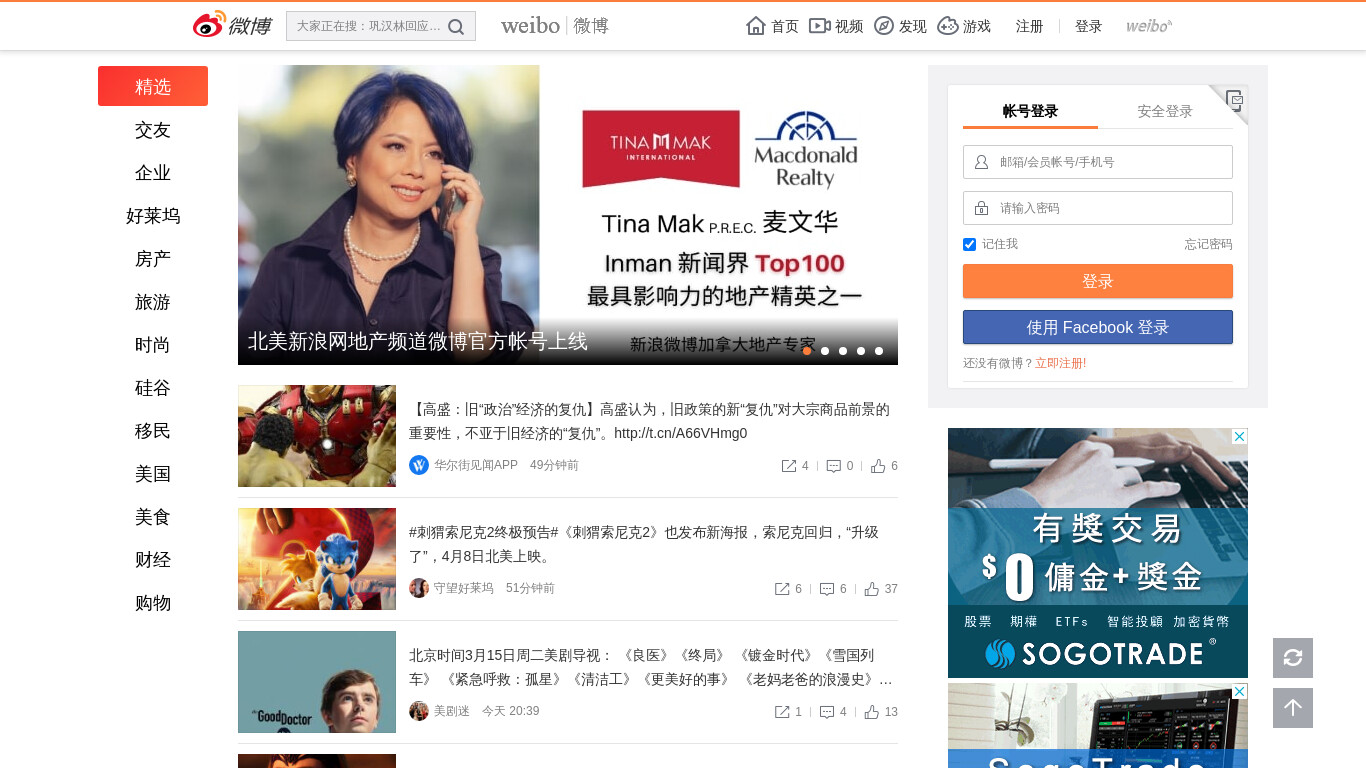
Task: Select 房产 category
Action: pyautogui.click(x=153, y=259)
